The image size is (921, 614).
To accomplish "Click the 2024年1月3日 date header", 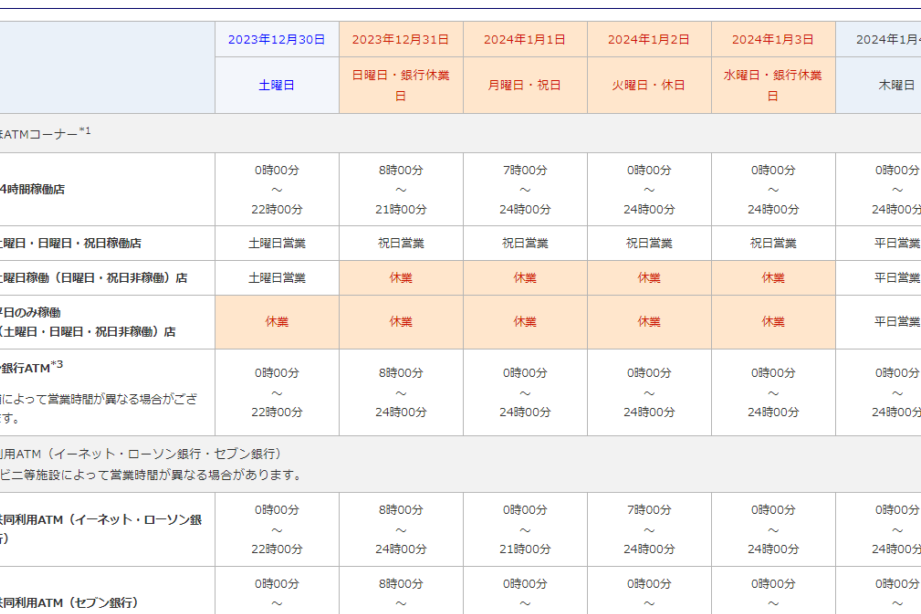I will click(x=772, y=40).
